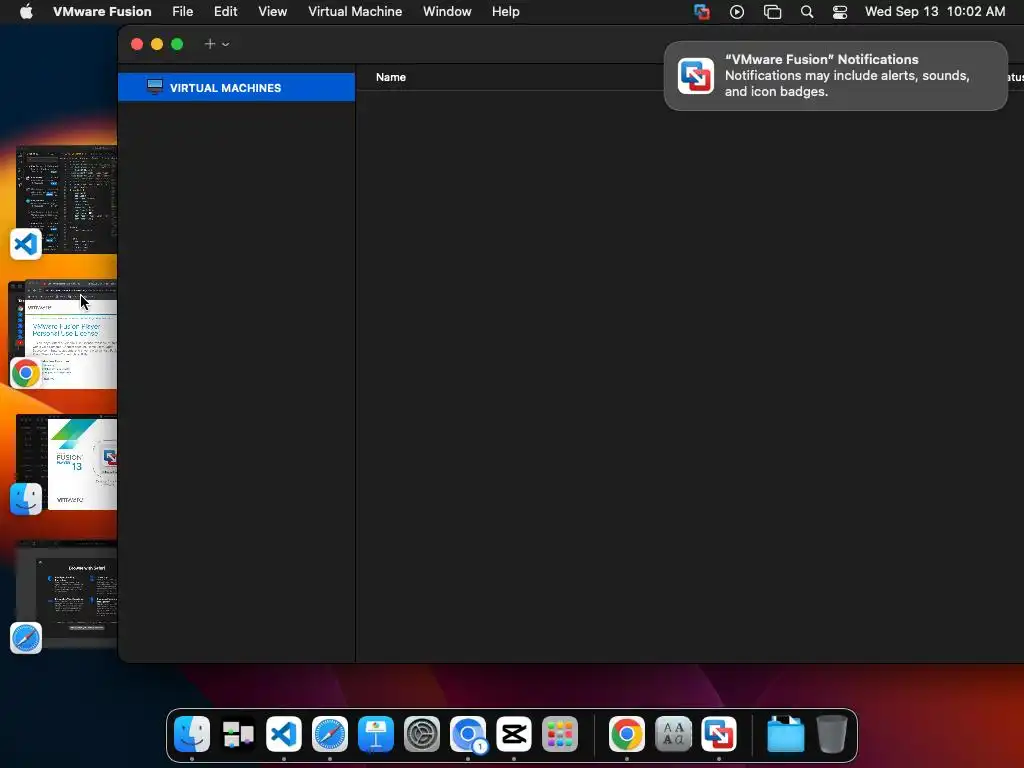Open Font Book from the Dock

673,734
